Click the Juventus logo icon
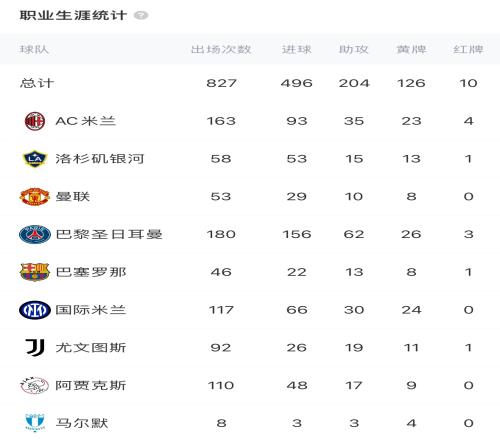This screenshot has width=500, height=440. [35, 348]
